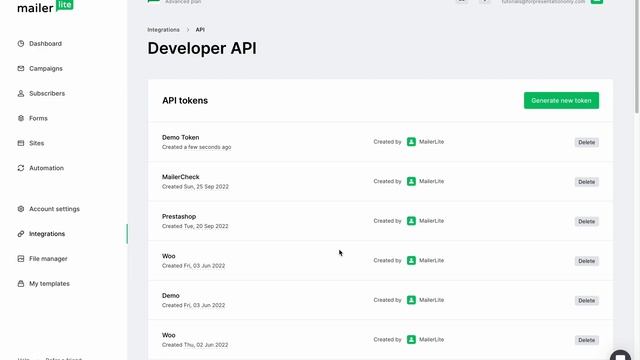Click the "MailerCheck" token name
Image resolution: width=640 pixels, height=360 pixels.
[180, 177]
